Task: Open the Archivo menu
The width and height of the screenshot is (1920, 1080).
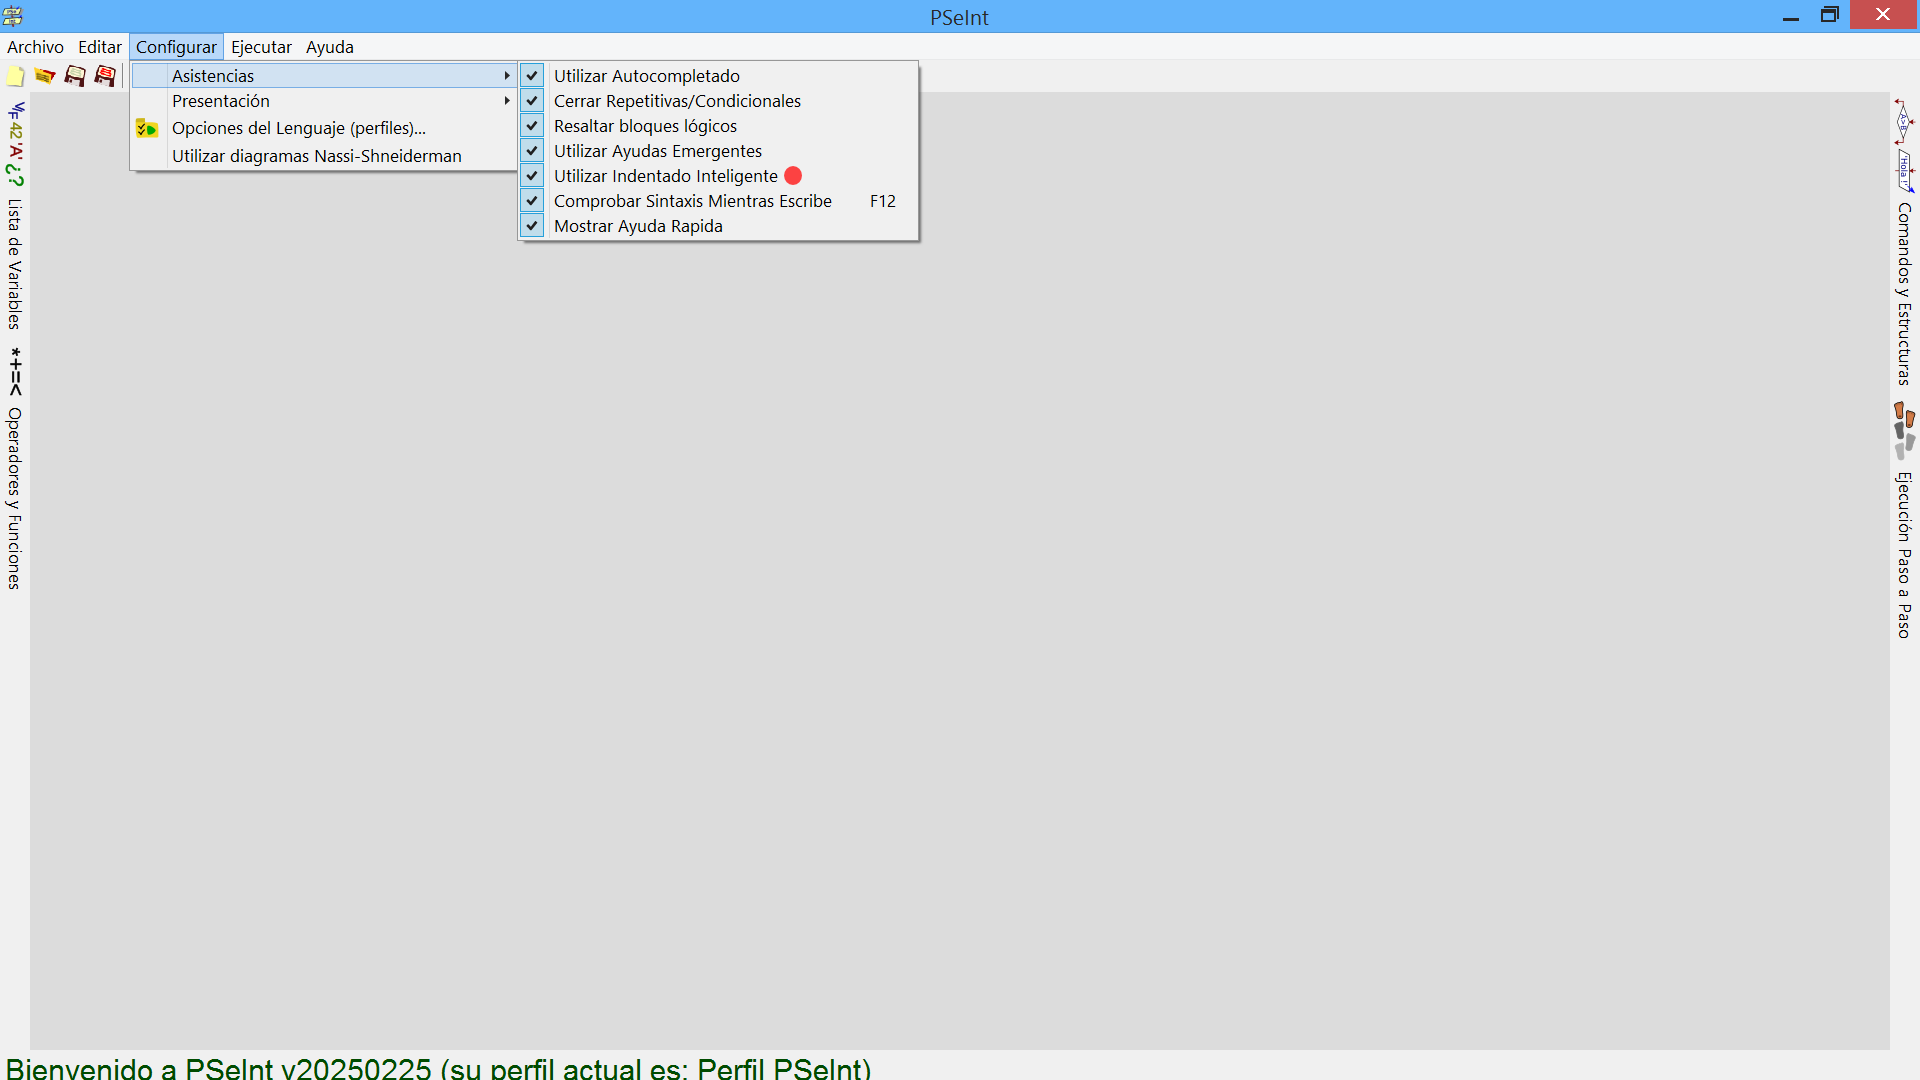Action: tap(35, 47)
